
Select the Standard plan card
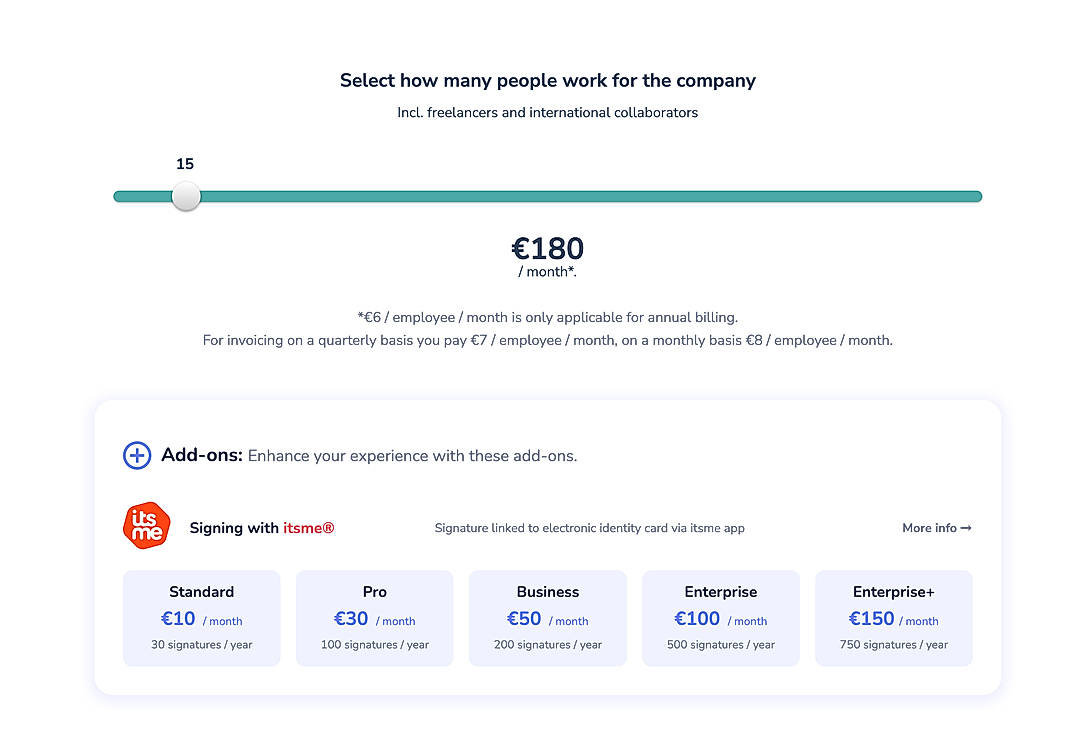[x=201, y=618]
